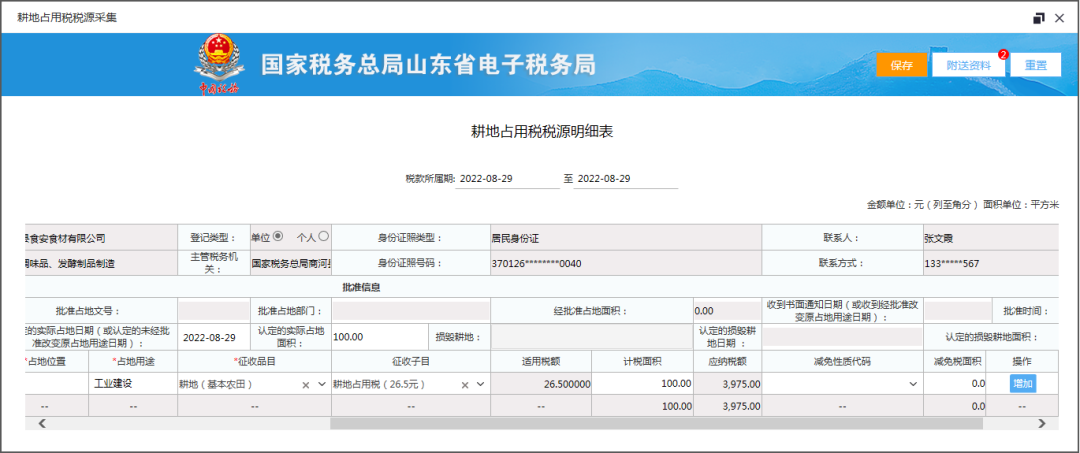Click the 适用税额 cell 26.500000

541,383
